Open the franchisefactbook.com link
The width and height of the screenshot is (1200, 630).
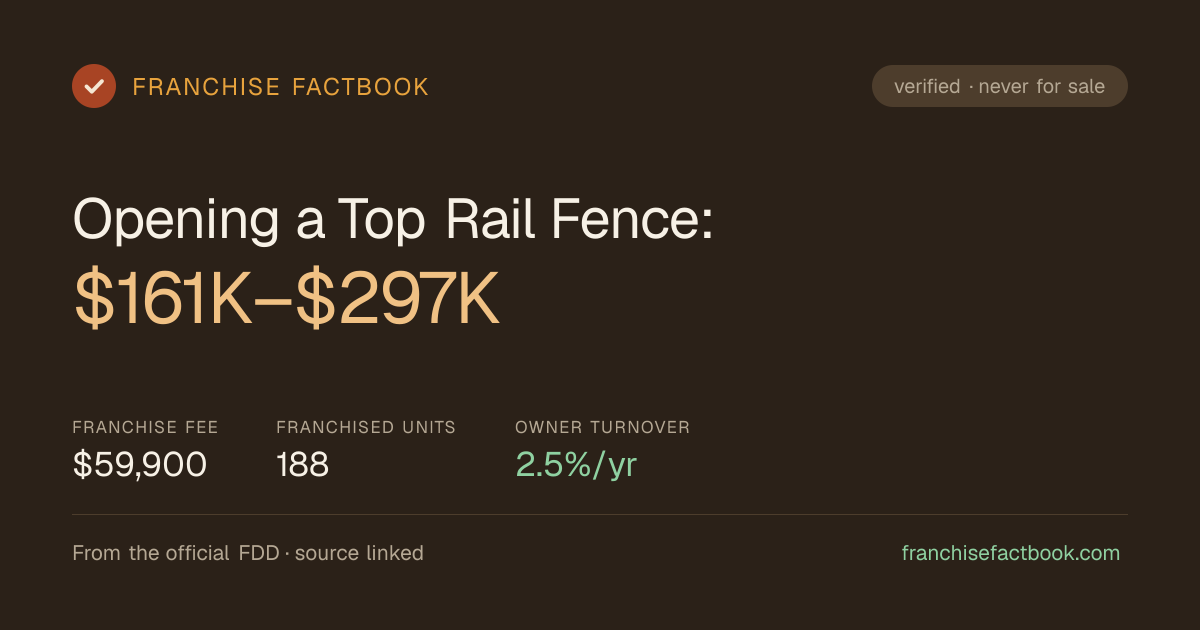[1011, 553]
